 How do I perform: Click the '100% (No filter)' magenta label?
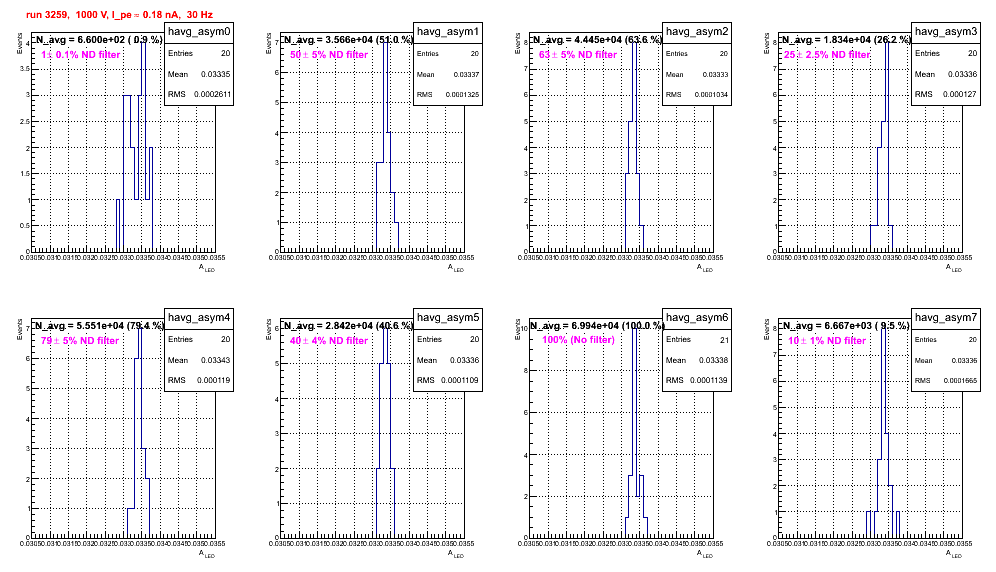click(x=579, y=340)
